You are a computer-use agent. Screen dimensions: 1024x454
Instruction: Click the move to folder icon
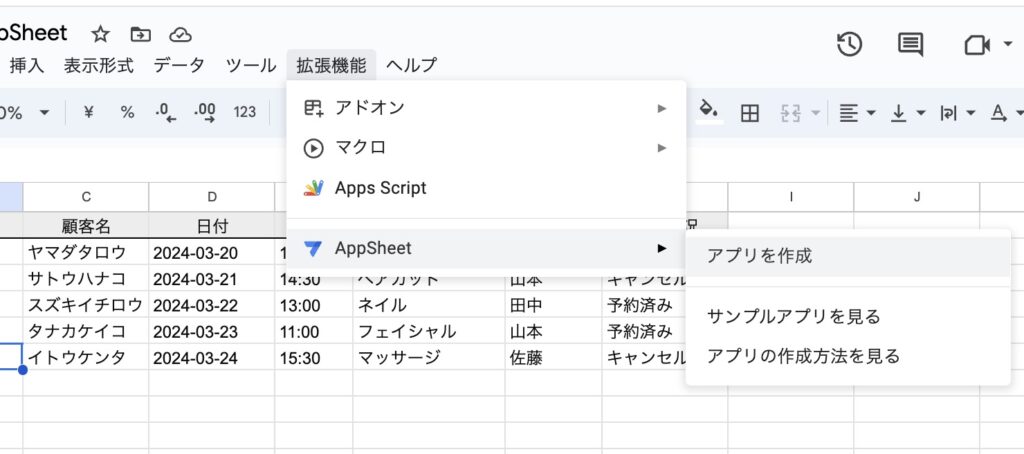(140, 34)
